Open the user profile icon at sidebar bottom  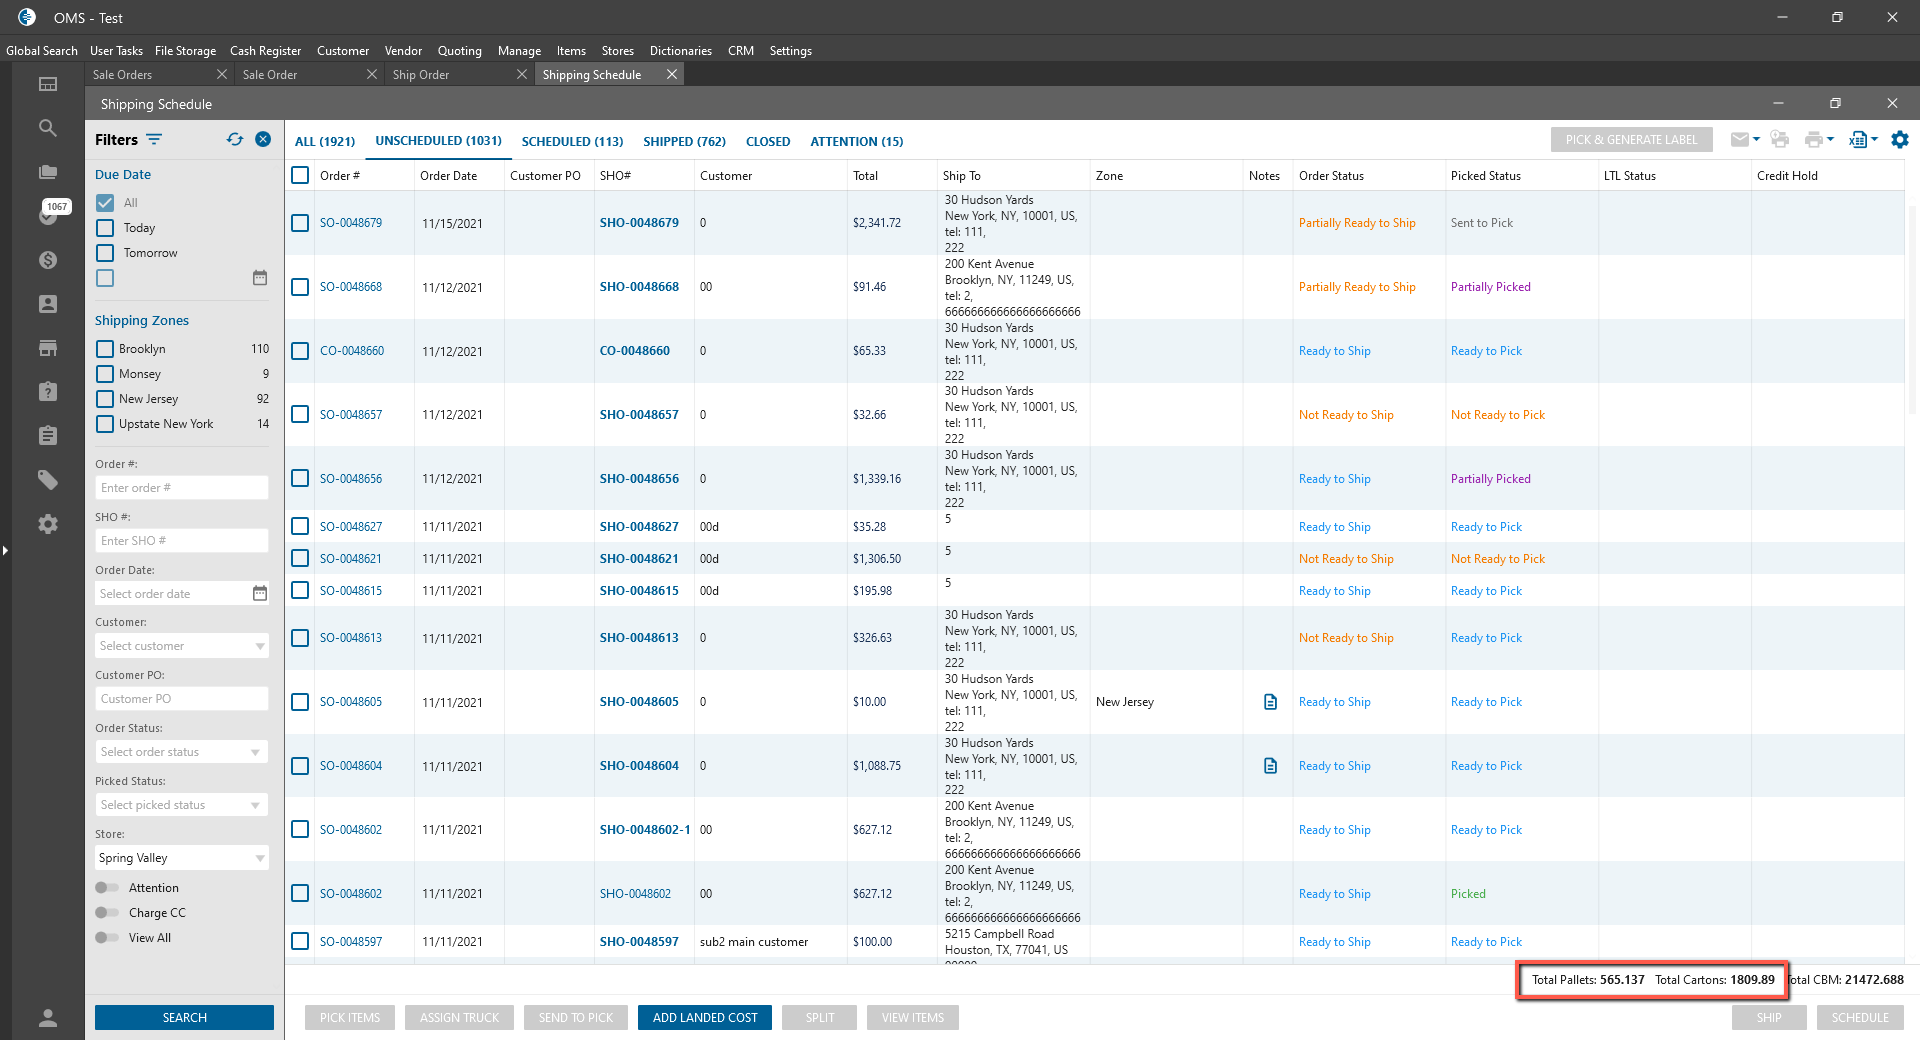point(48,1018)
